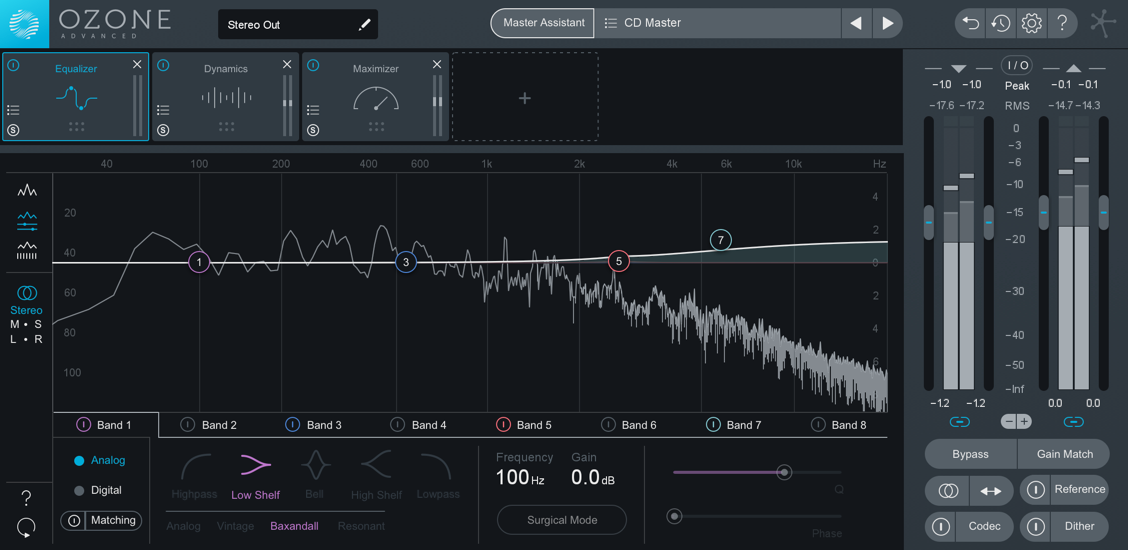Select EQ node 7 on the curve

[x=720, y=240]
